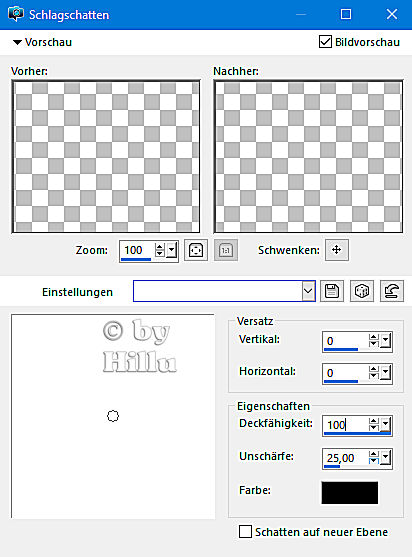
Task: Collapse the Vorschau preview section
Action: (17, 42)
